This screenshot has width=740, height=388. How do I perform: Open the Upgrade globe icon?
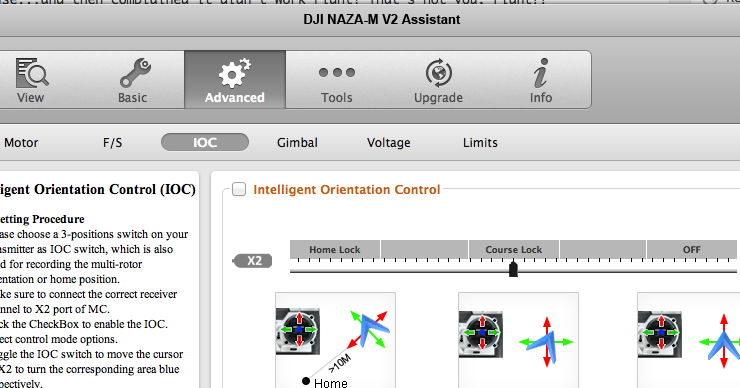coord(438,73)
